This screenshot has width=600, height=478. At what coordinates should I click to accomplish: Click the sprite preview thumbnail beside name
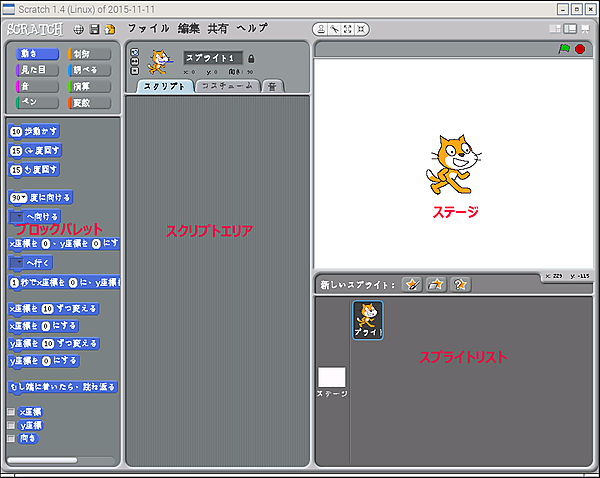pos(161,61)
